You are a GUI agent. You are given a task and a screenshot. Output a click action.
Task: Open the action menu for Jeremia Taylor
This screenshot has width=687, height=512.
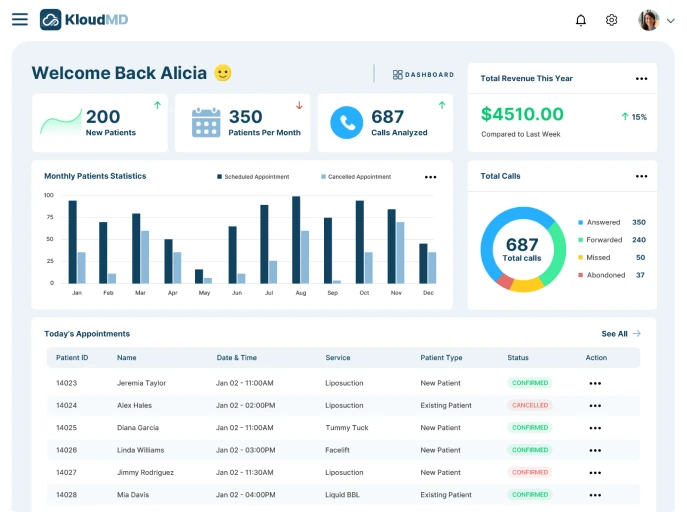tap(595, 383)
